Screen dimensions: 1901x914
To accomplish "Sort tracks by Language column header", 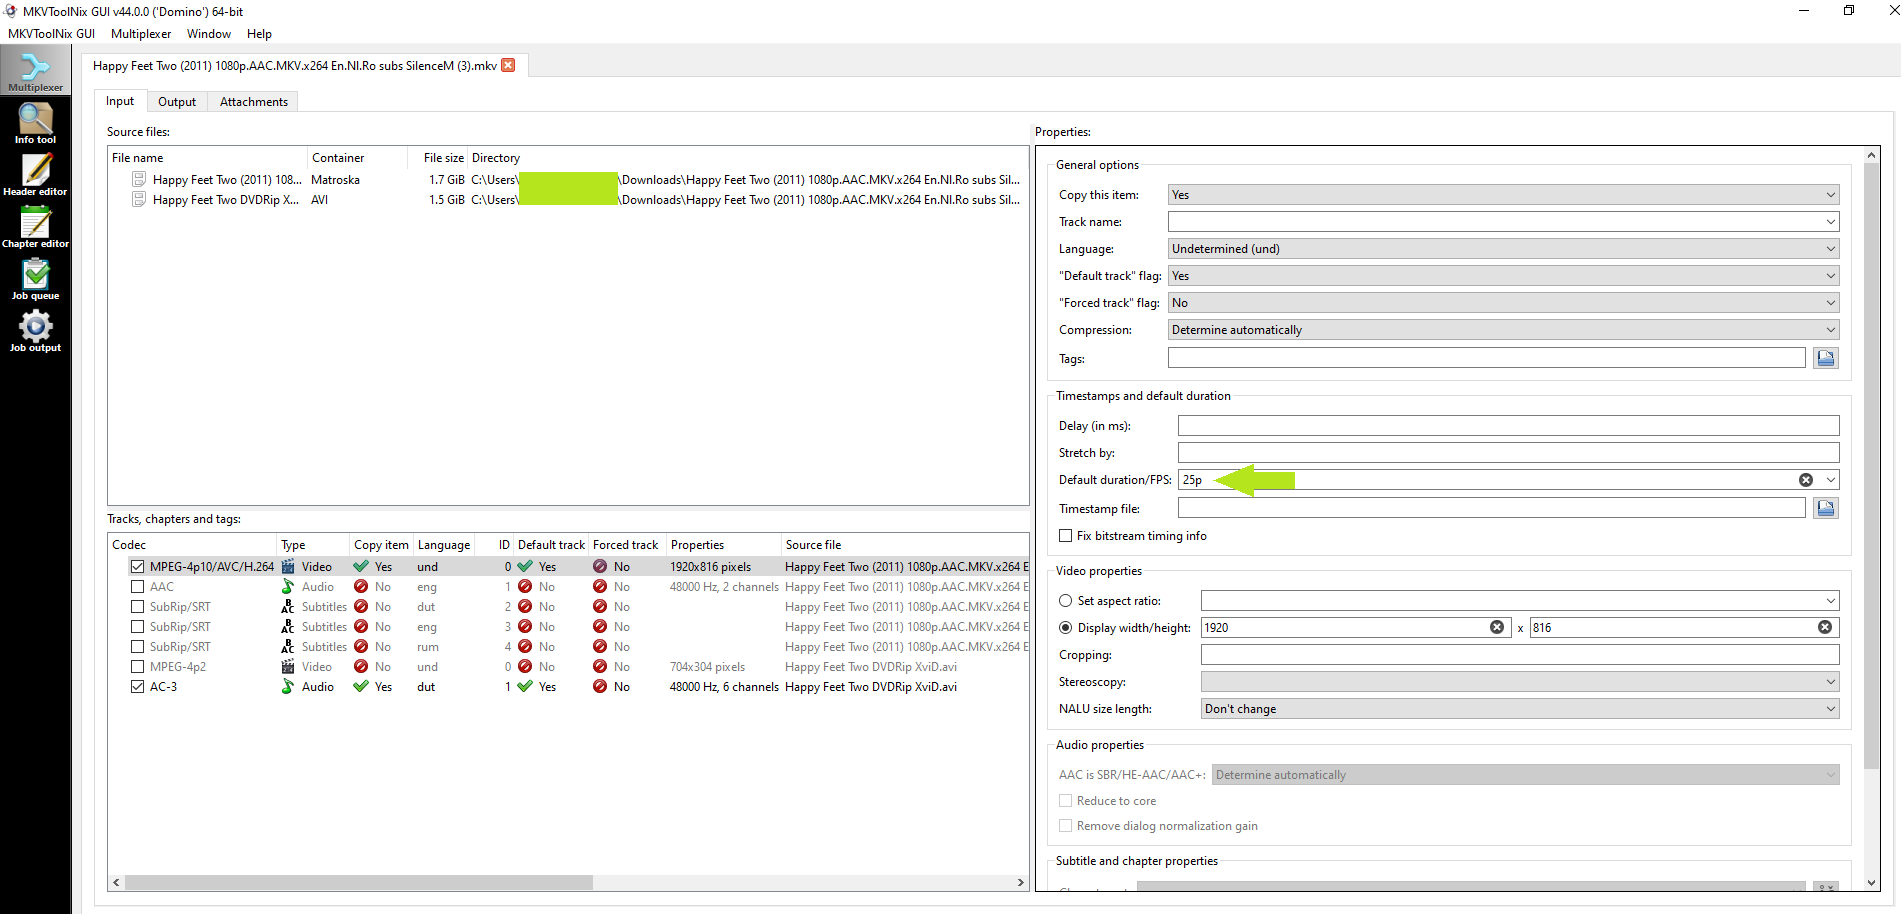I will [x=444, y=545].
